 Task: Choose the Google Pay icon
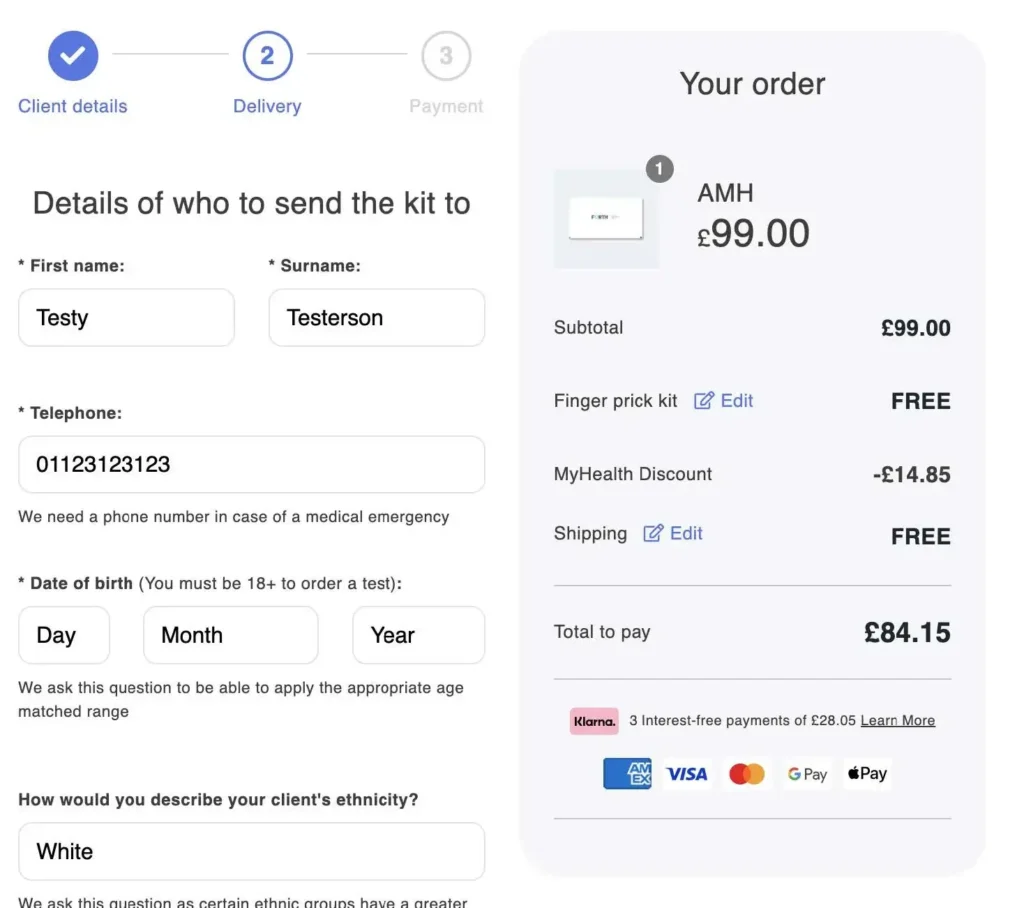806,773
